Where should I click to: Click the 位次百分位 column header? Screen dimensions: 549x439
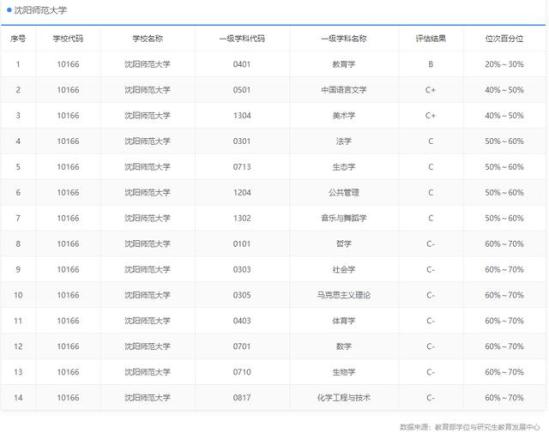[x=504, y=39]
